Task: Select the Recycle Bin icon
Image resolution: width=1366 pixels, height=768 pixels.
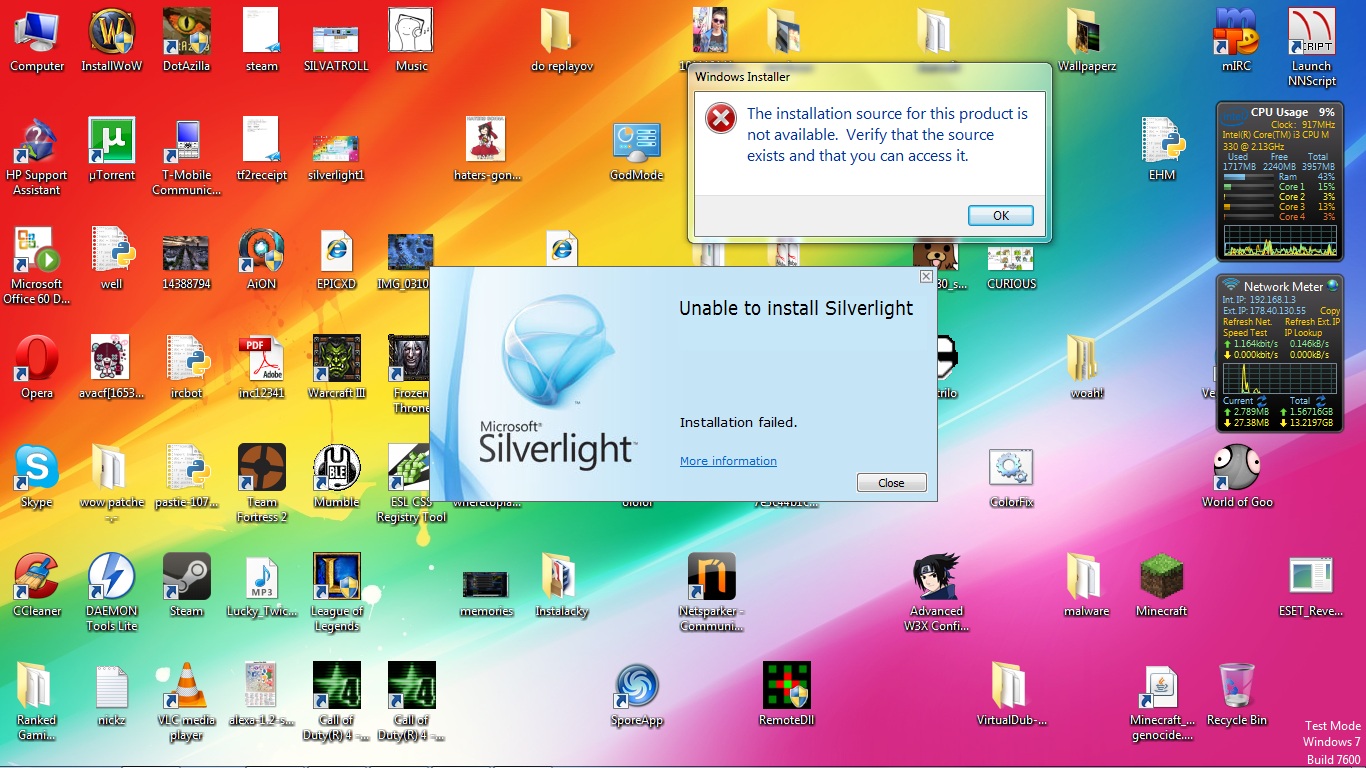Action: (x=1237, y=694)
